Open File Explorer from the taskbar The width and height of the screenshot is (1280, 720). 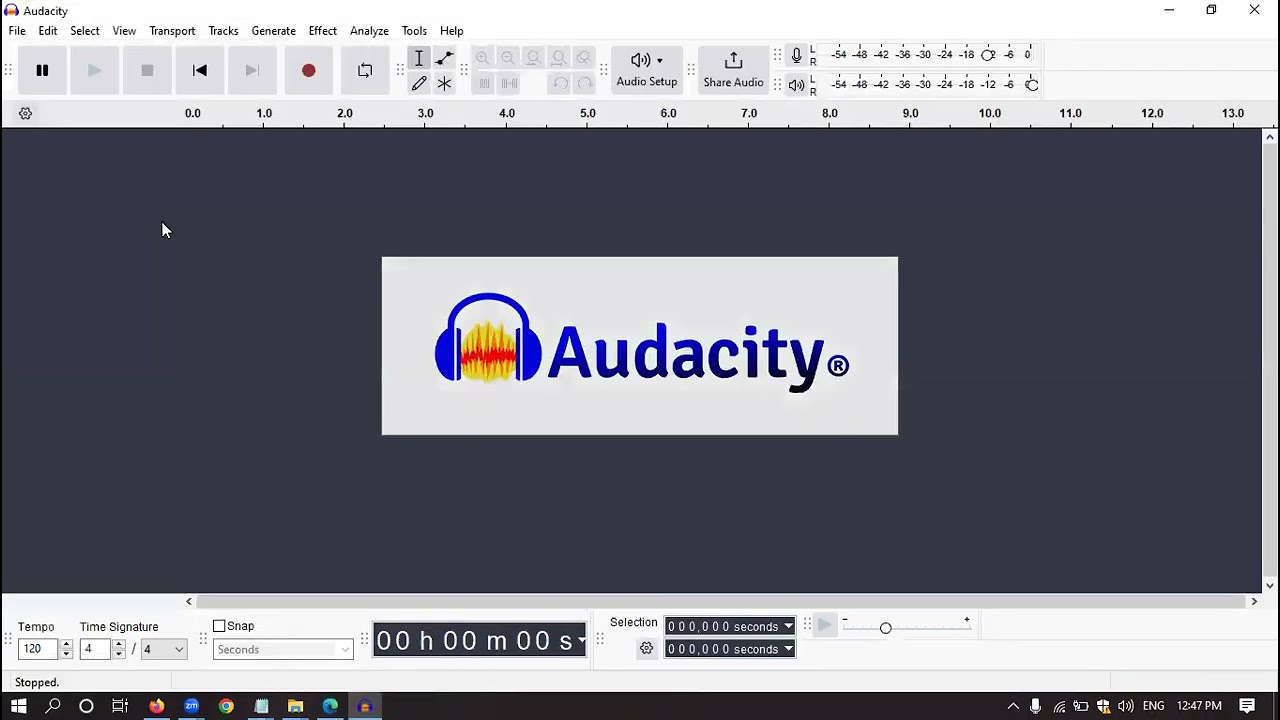[295, 706]
